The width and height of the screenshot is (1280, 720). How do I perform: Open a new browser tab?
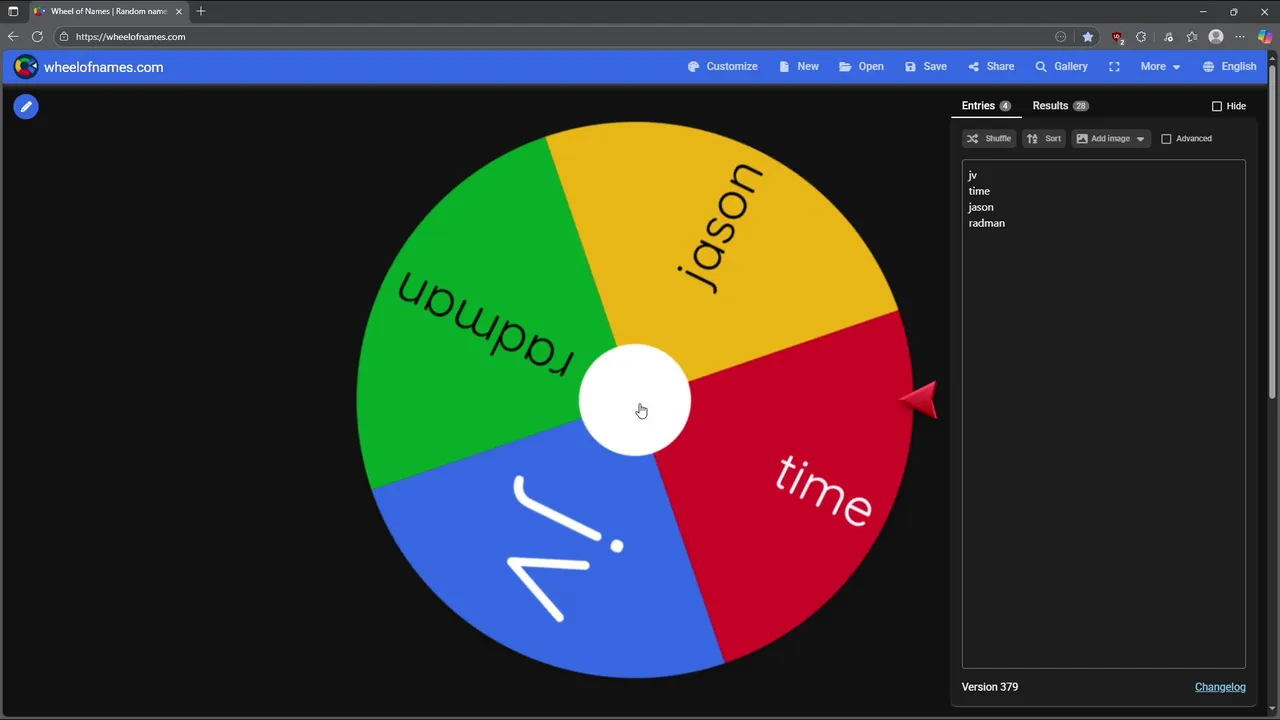tap(201, 11)
